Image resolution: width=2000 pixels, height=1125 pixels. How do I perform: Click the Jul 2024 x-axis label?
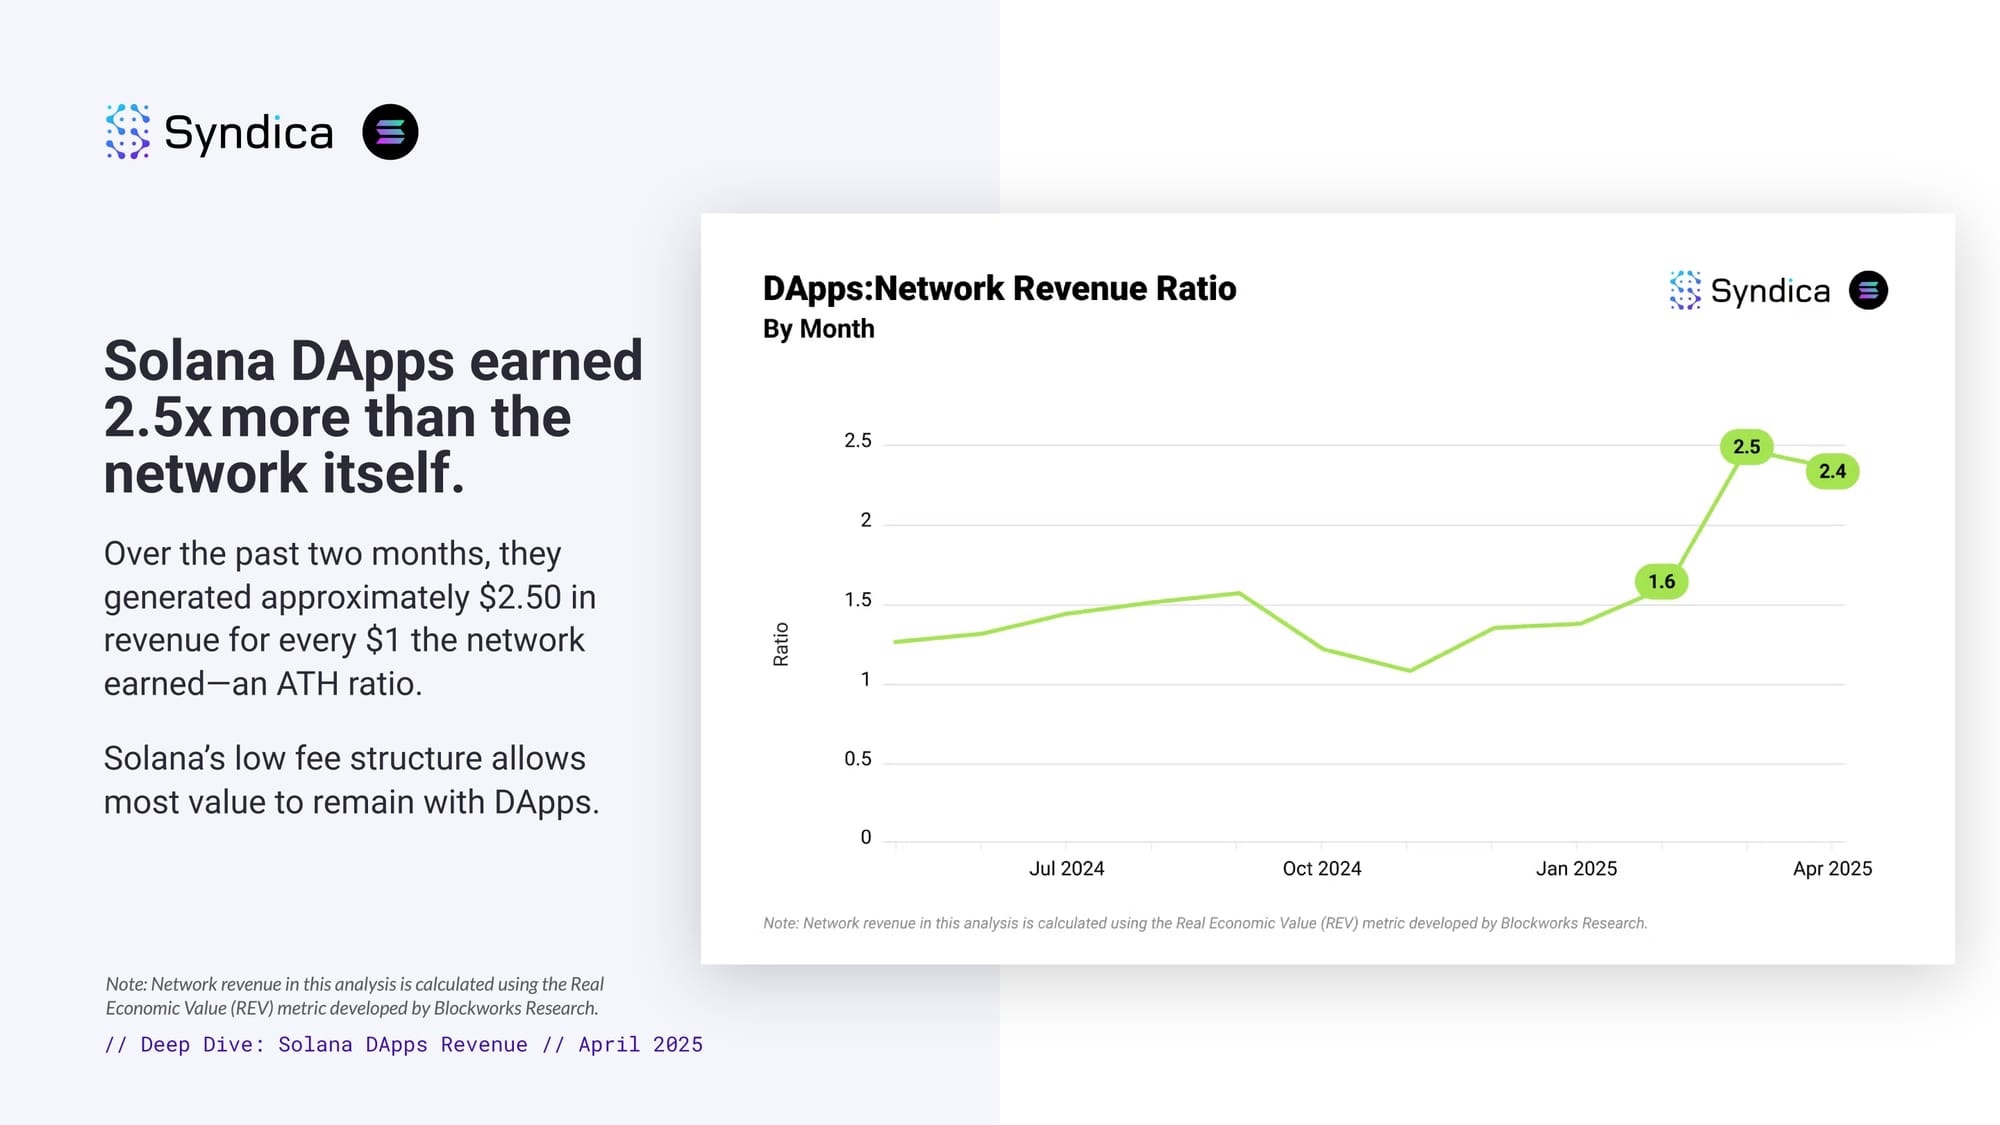pyautogui.click(x=1066, y=869)
